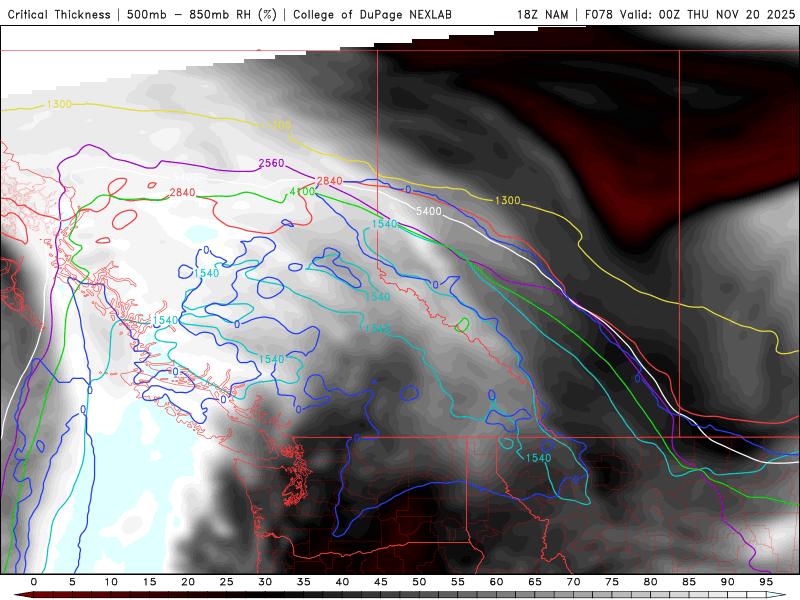Click the colorbar's "90" scale label

[727, 582]
